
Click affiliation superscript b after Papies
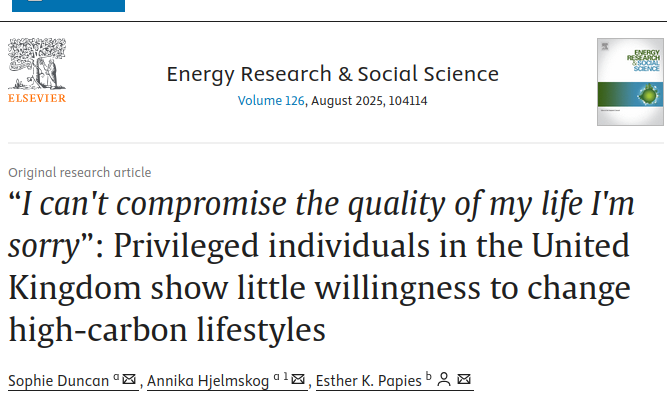[429, 376]
